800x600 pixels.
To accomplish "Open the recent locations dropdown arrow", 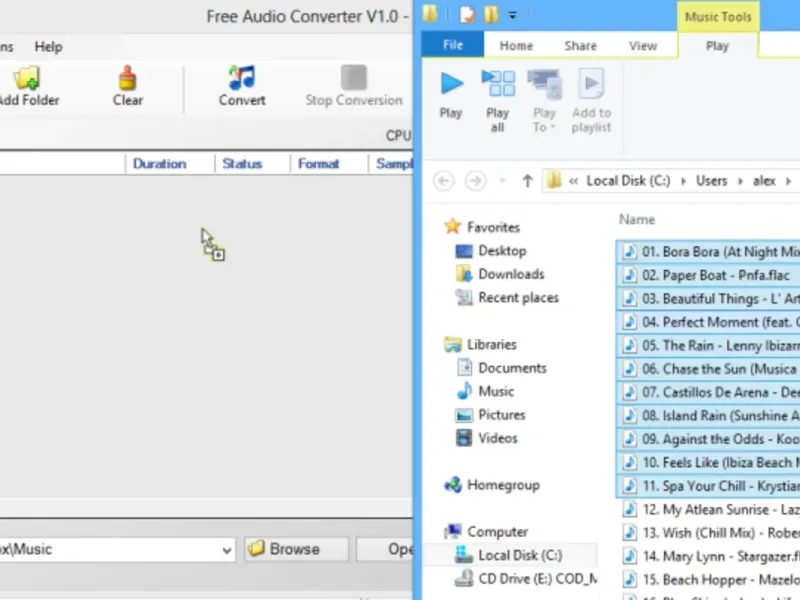I will (503, 181).
